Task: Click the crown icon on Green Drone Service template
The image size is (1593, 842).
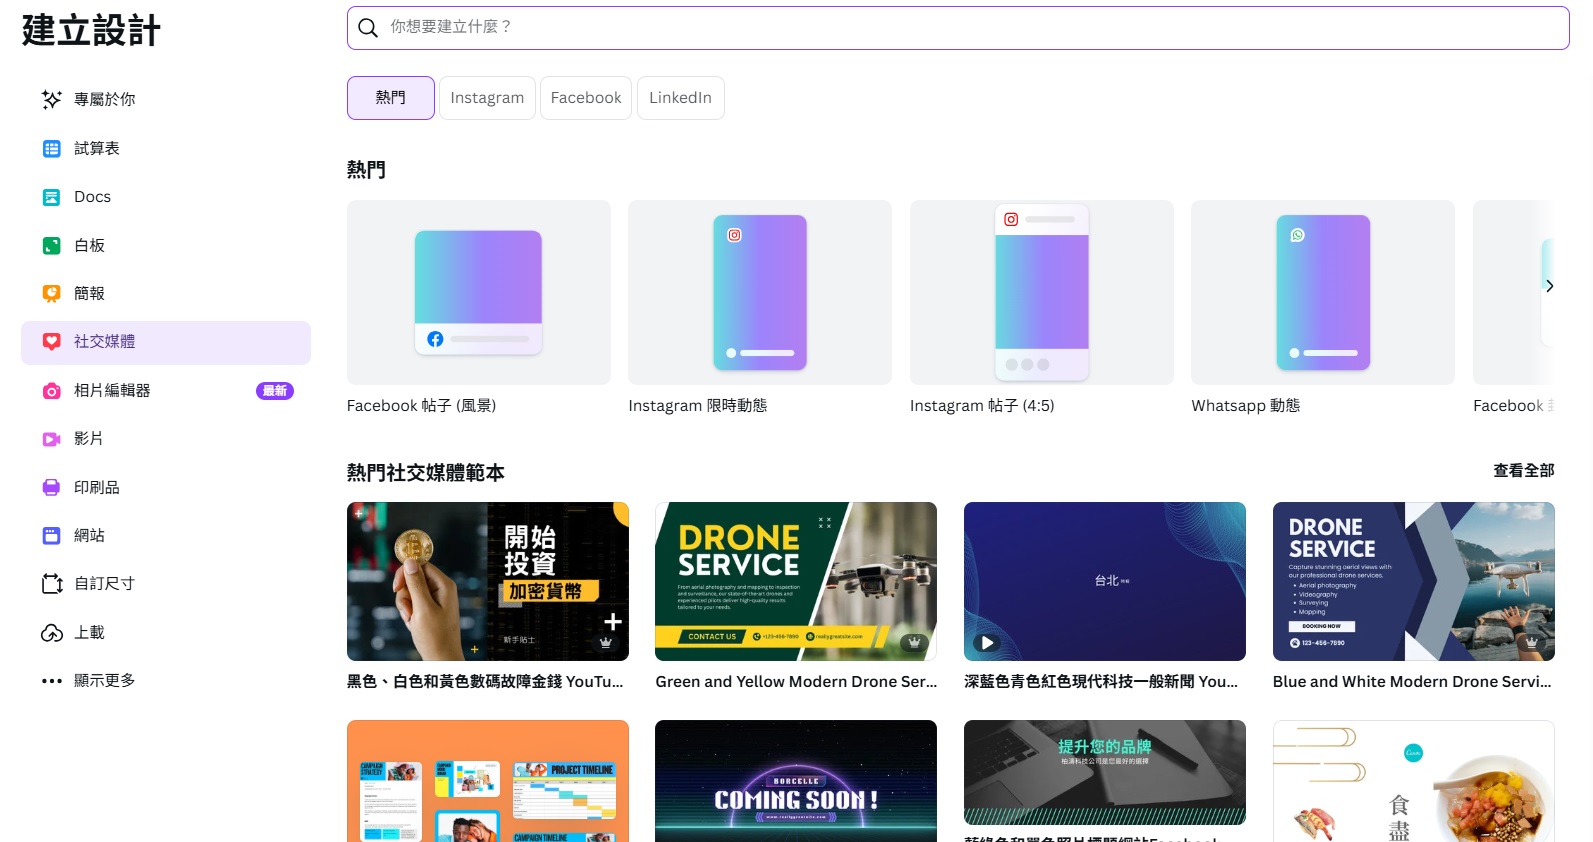Action: click(913, 642)
